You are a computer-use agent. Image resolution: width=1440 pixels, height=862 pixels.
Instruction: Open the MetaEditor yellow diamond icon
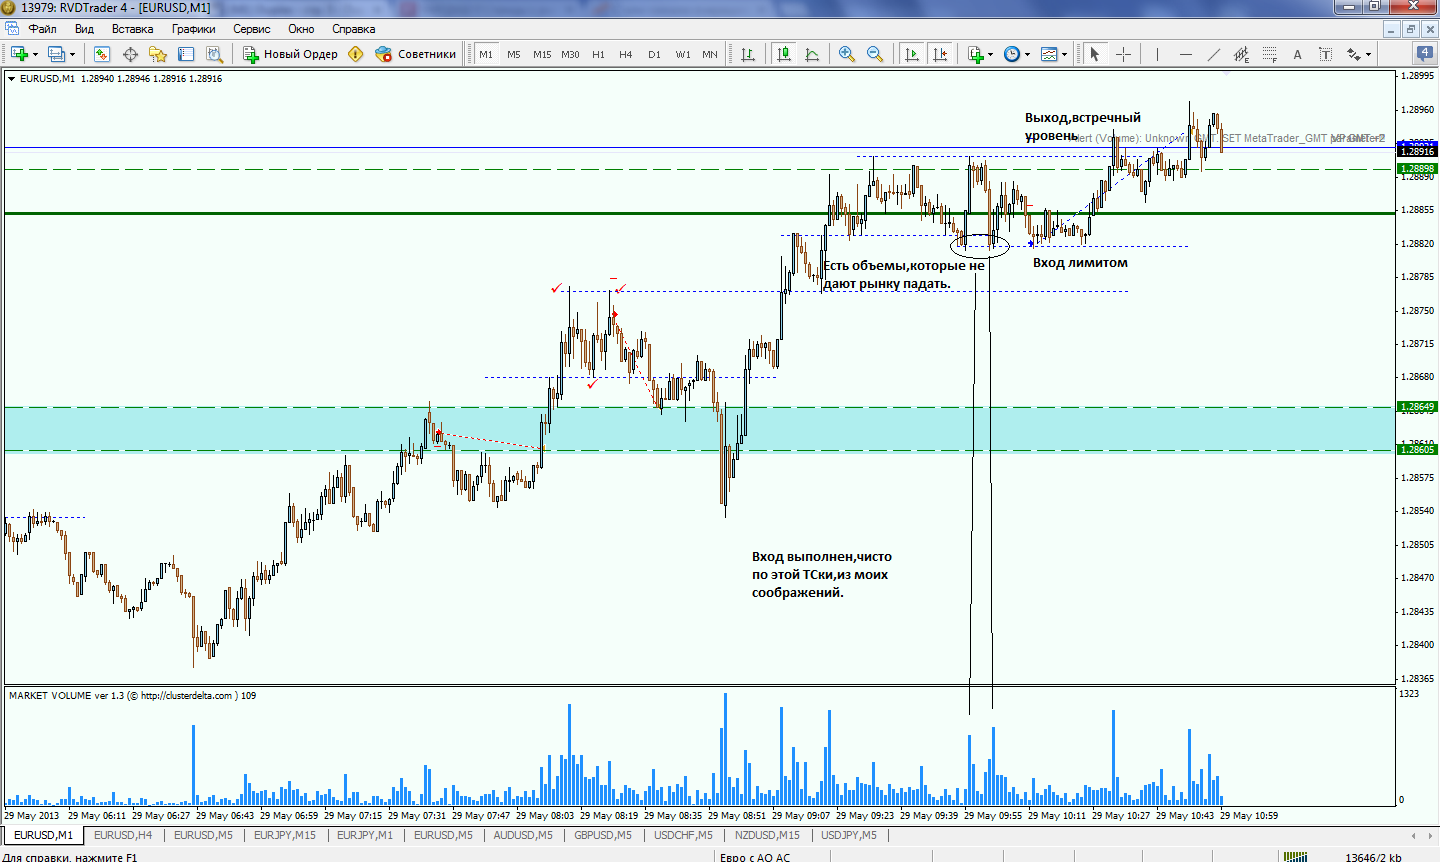tap(356, 54)
